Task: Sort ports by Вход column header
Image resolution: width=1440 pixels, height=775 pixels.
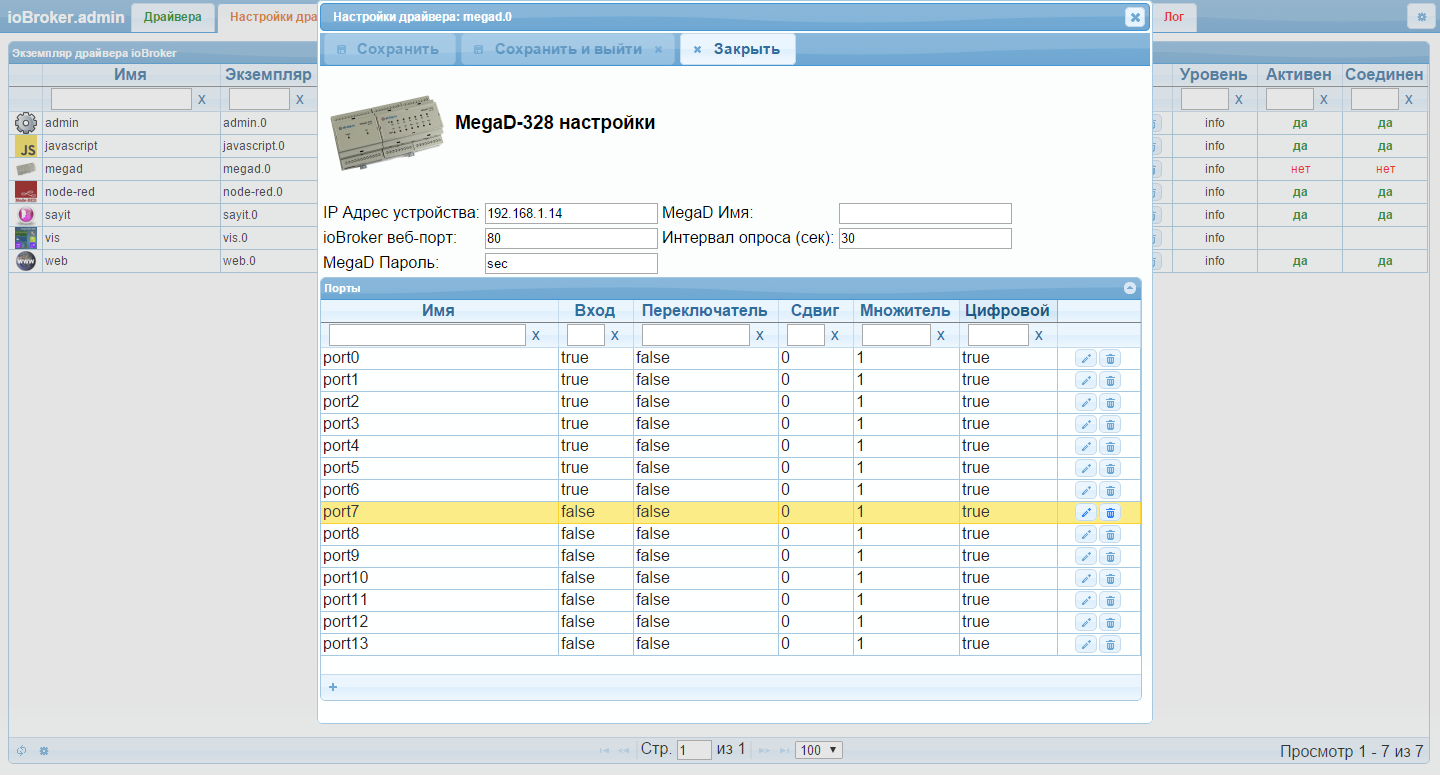Action: [x=595, y=310]
